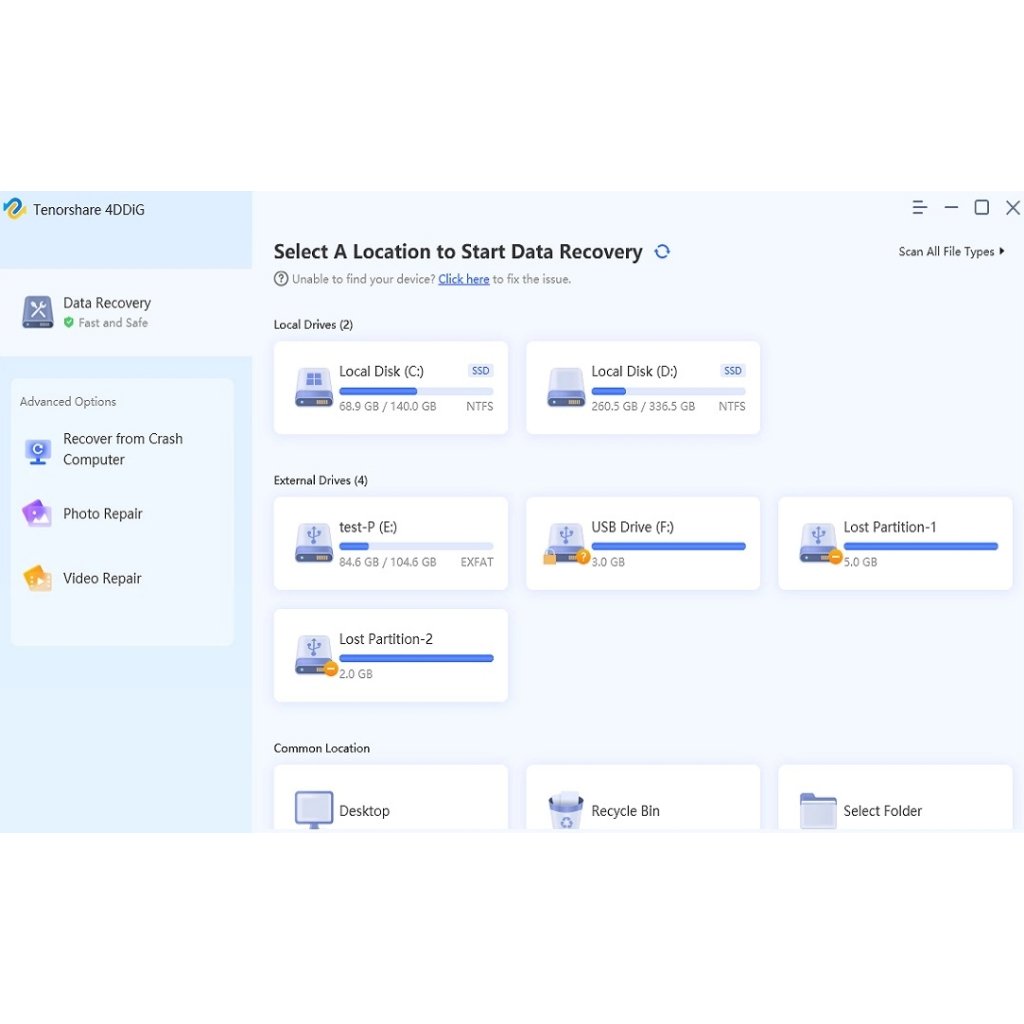Click the Video Repair icon
The image size is (1024, 1024).
(x=37, y=578)
